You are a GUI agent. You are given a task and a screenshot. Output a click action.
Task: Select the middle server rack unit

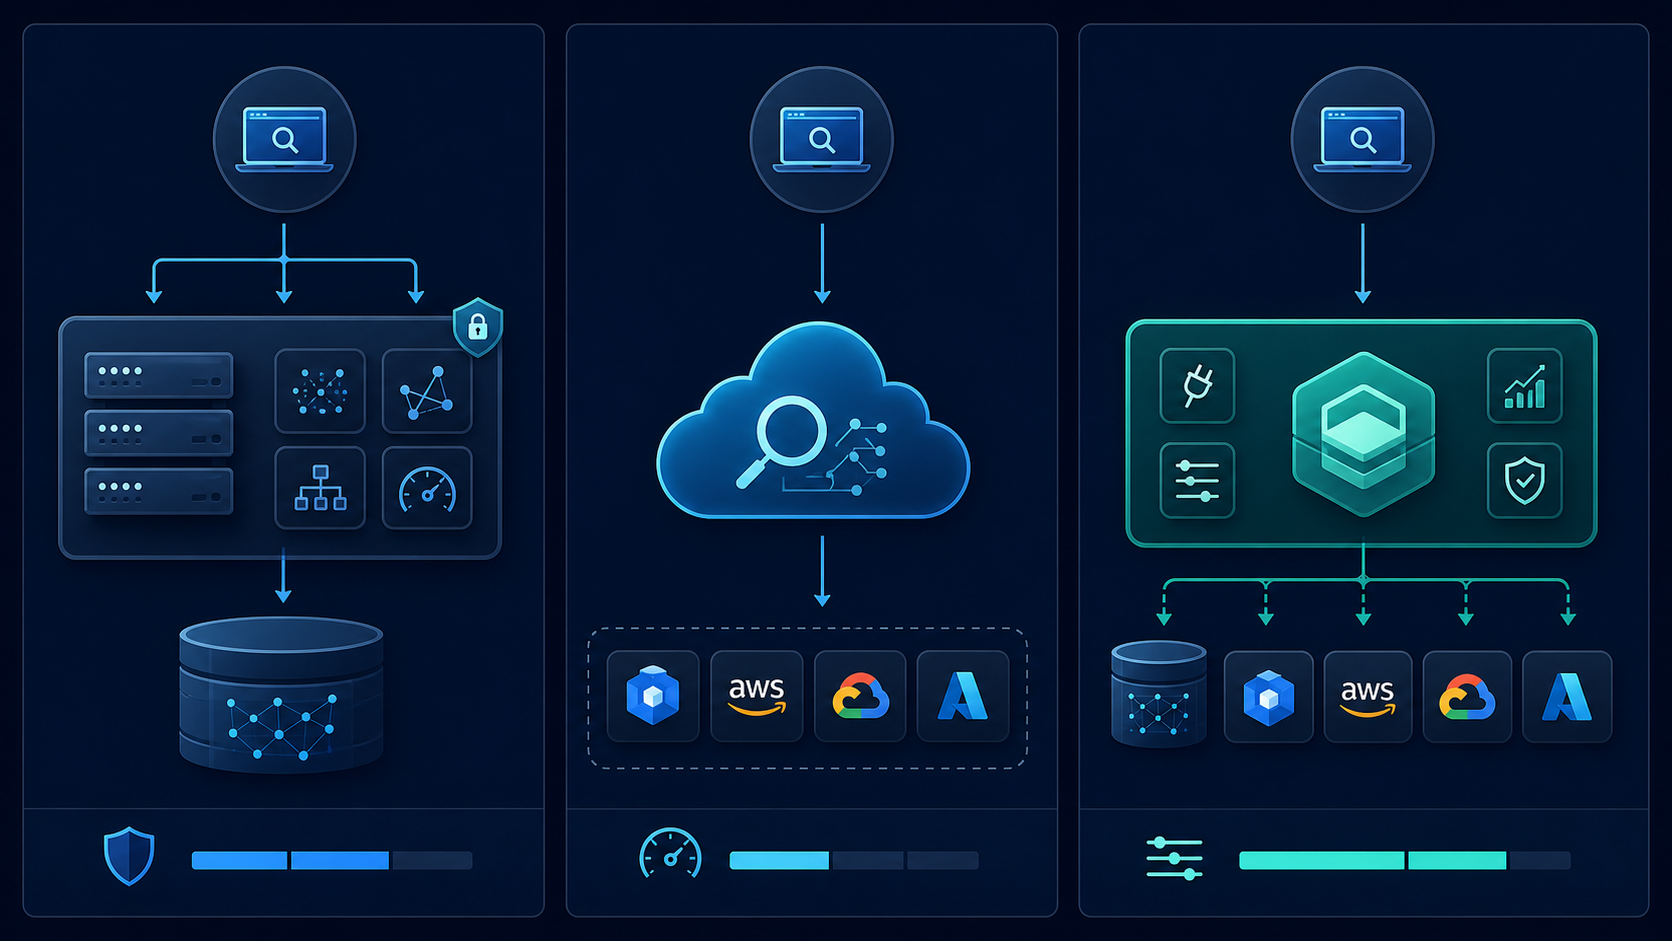[x=159, y=433]
